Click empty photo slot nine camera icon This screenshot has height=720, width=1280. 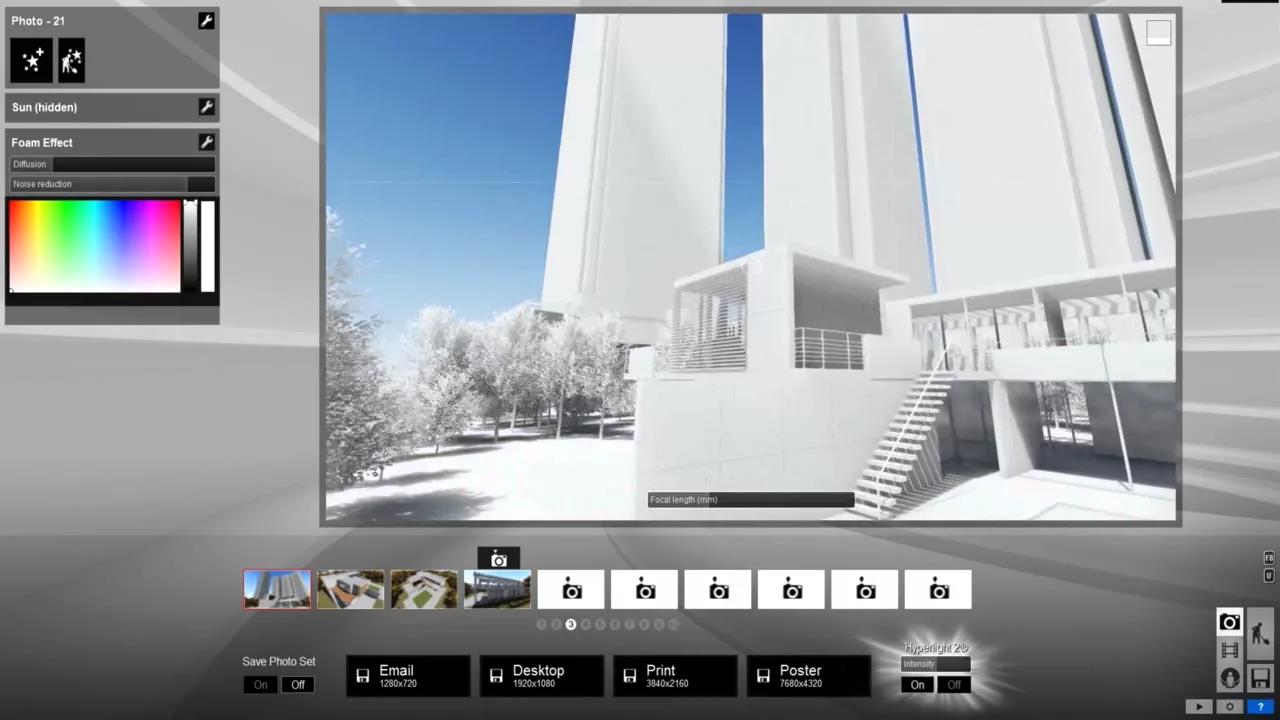pyautogui.click(x=865, y=589)
